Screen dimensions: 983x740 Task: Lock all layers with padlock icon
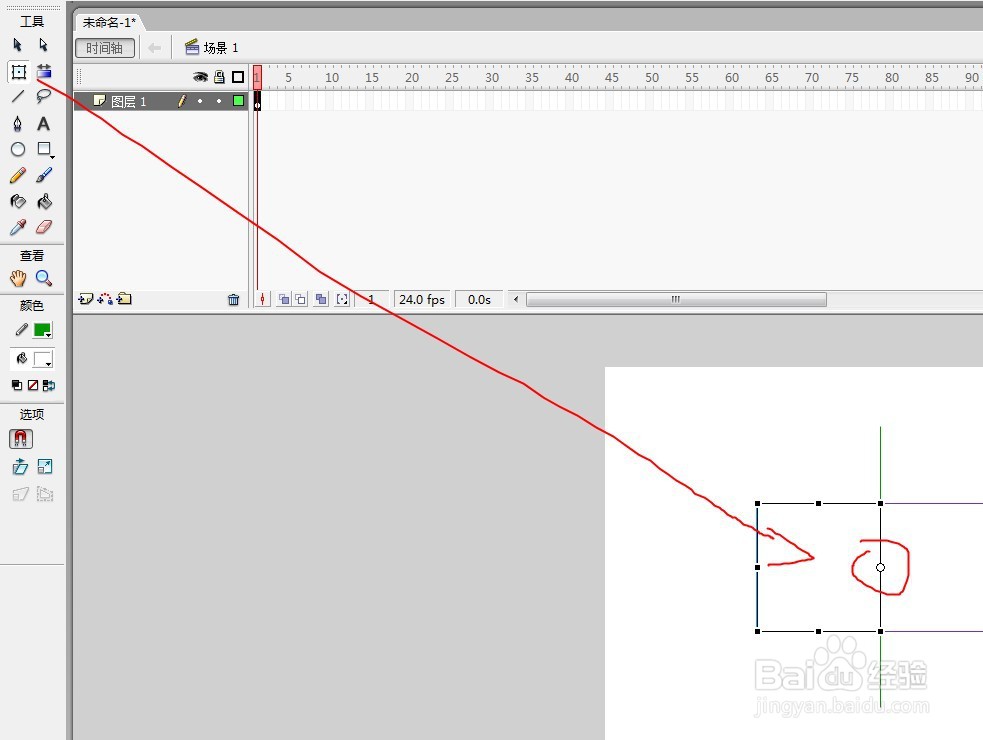[219, 77]
